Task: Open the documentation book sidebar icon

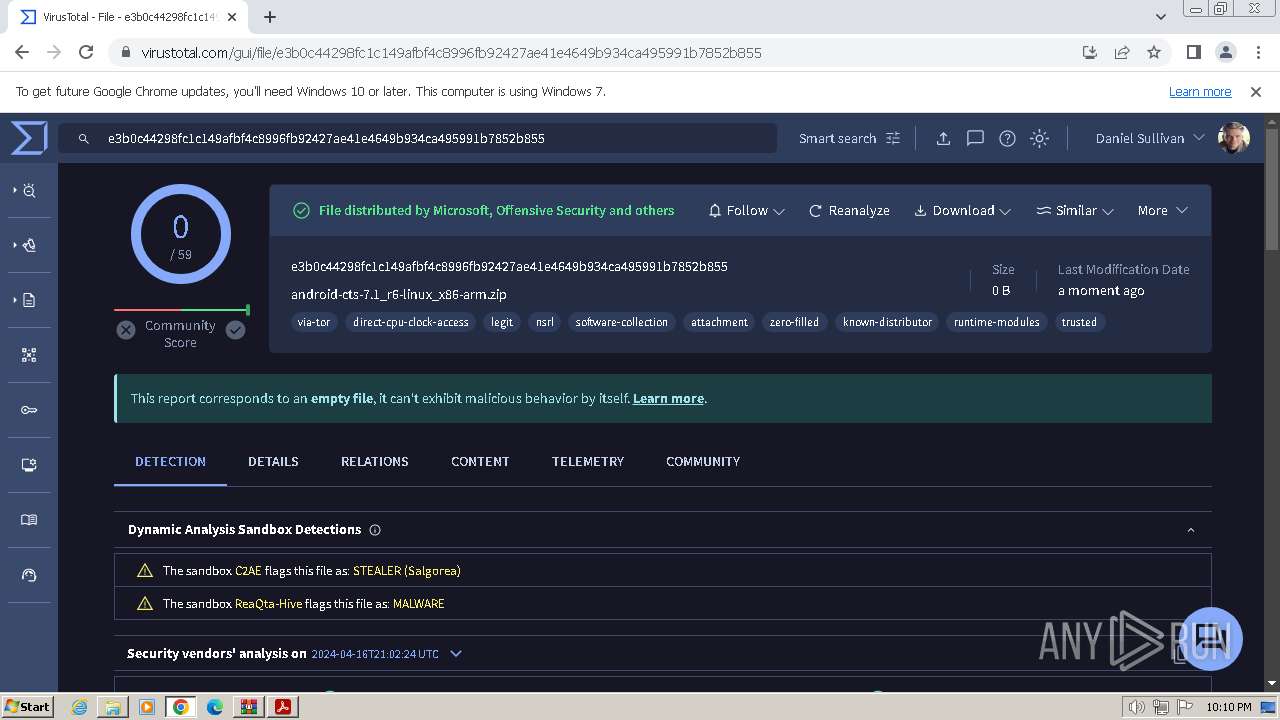Action: (29, 520)
